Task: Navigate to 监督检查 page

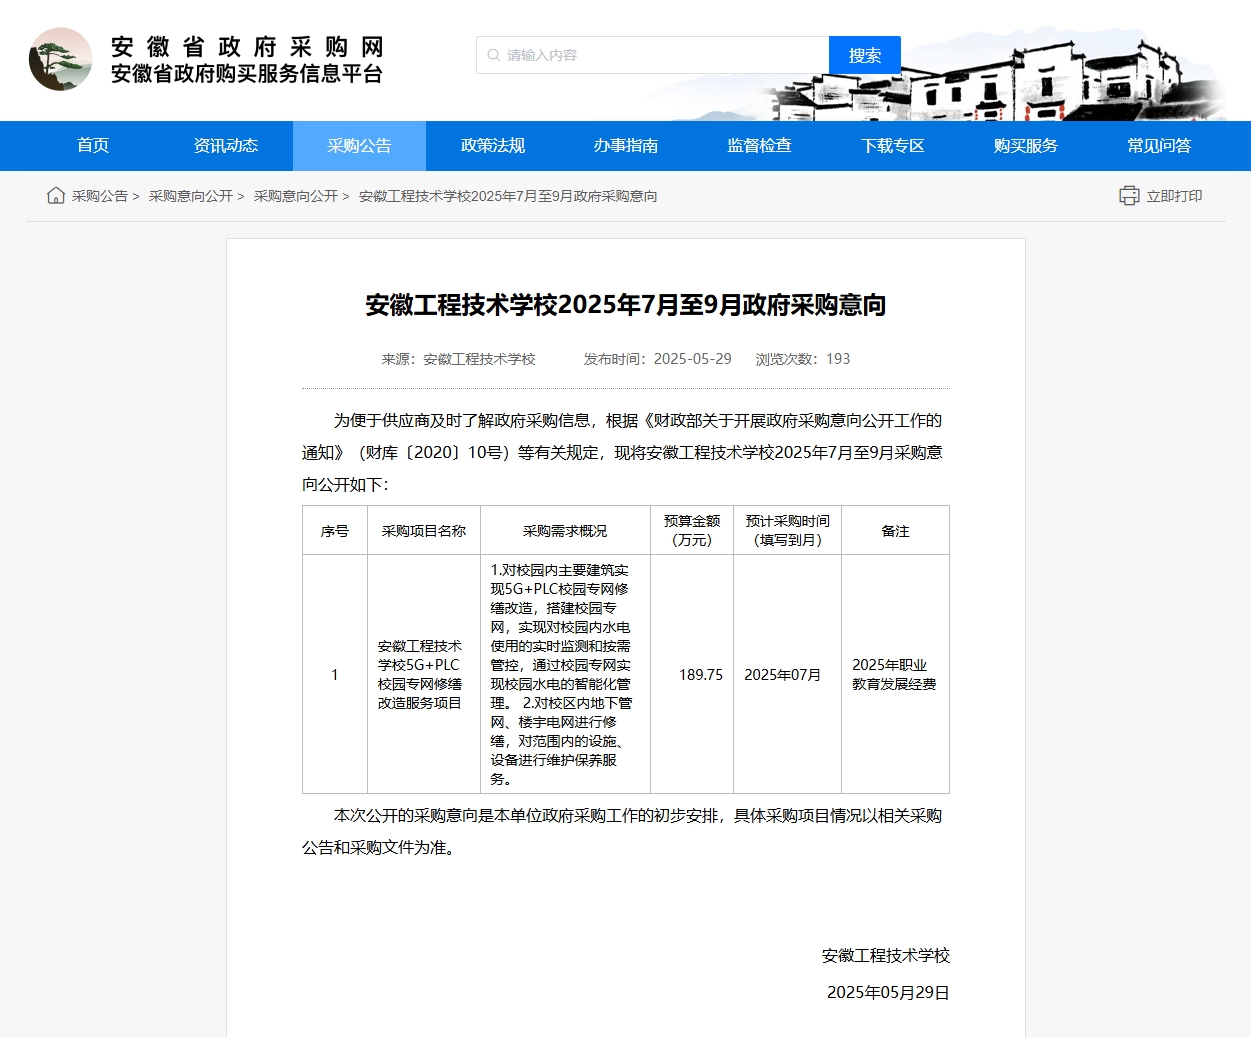Action: 759,146
